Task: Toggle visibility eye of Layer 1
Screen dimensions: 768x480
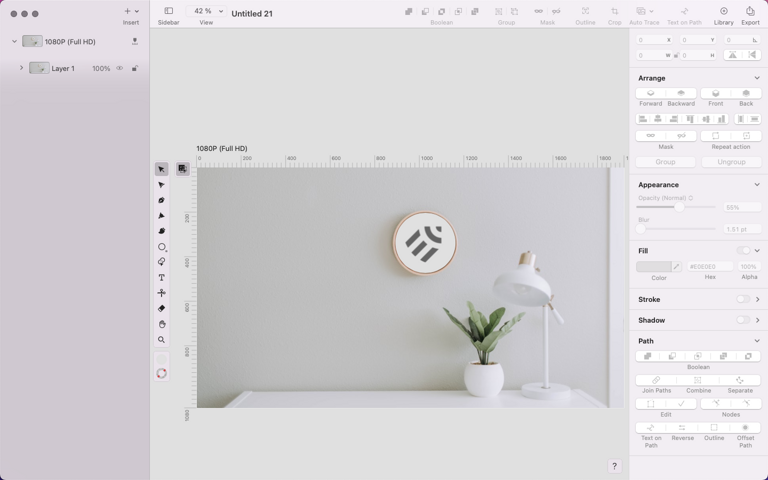Action: [x=120, y=68]
